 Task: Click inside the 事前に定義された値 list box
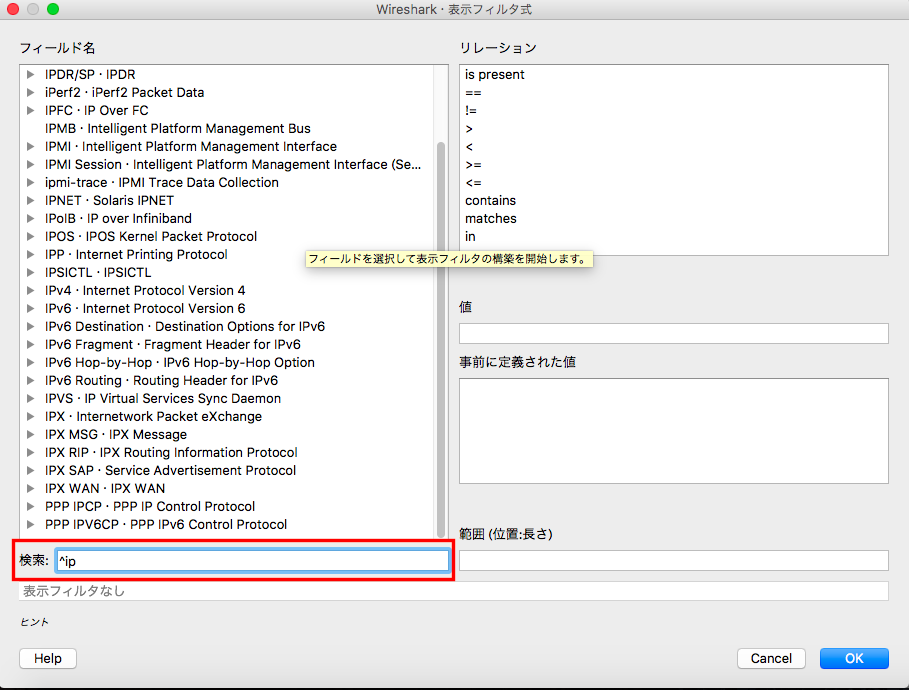point(674,431)
